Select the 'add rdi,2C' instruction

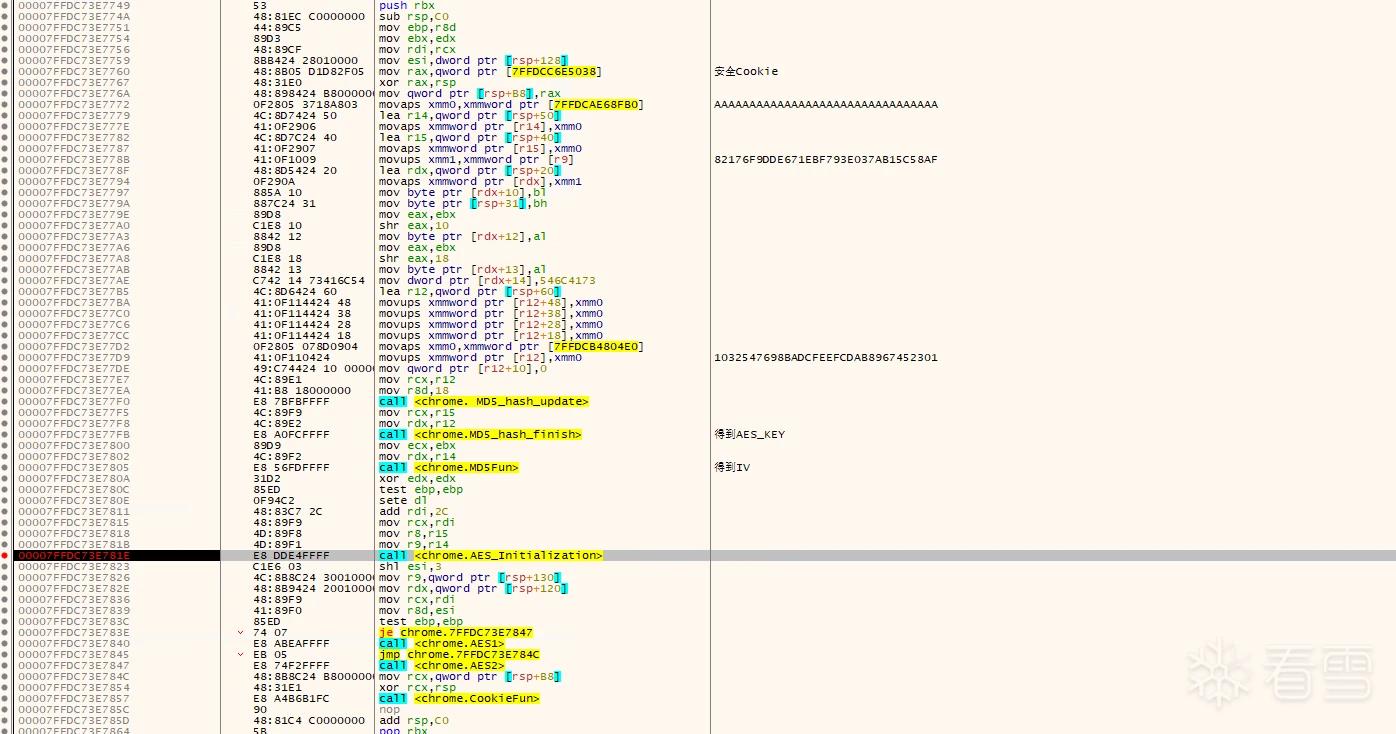click(415, 511)
